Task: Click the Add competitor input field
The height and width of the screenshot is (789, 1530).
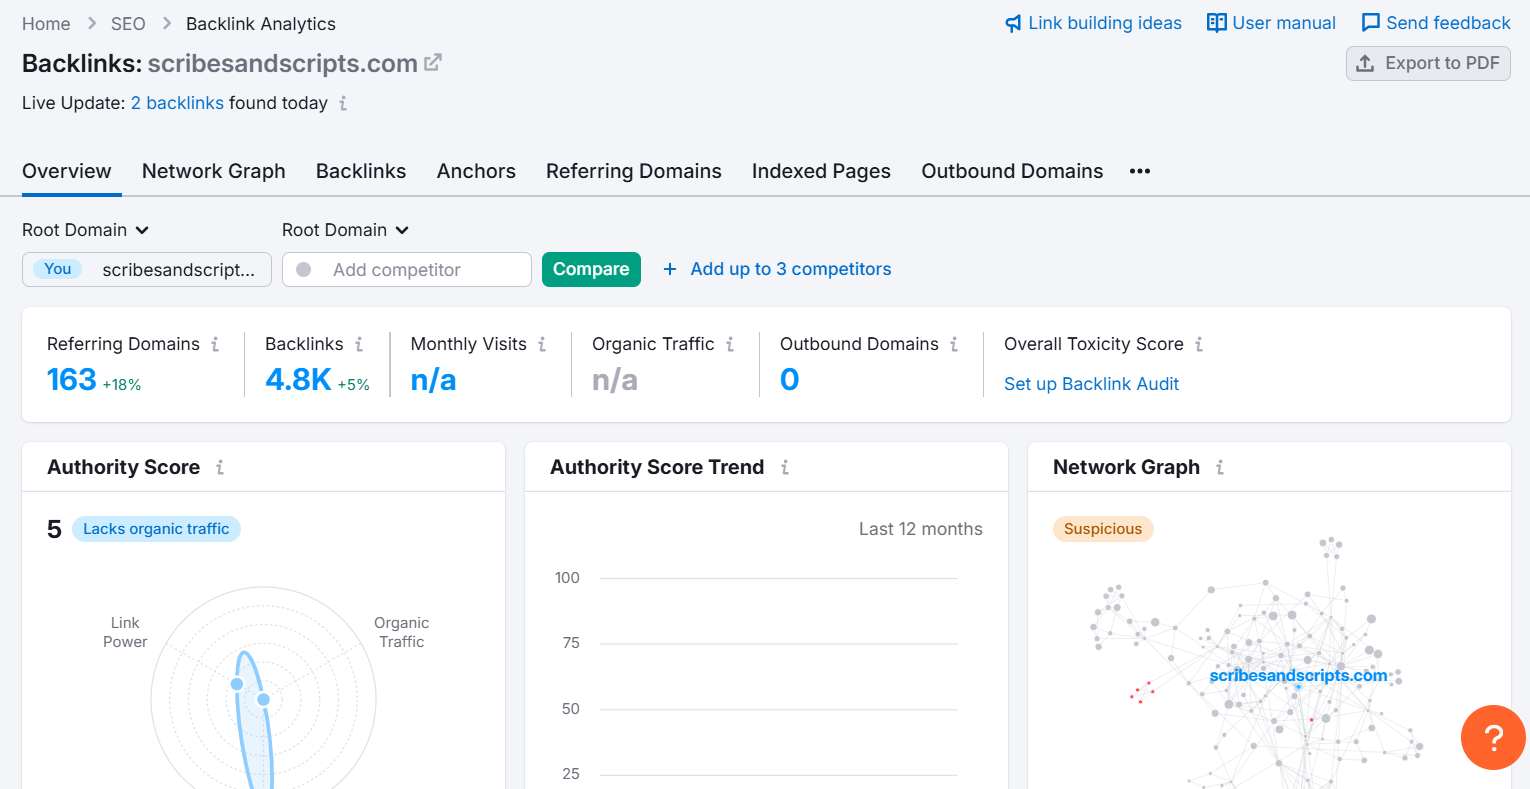Action: 420,270
